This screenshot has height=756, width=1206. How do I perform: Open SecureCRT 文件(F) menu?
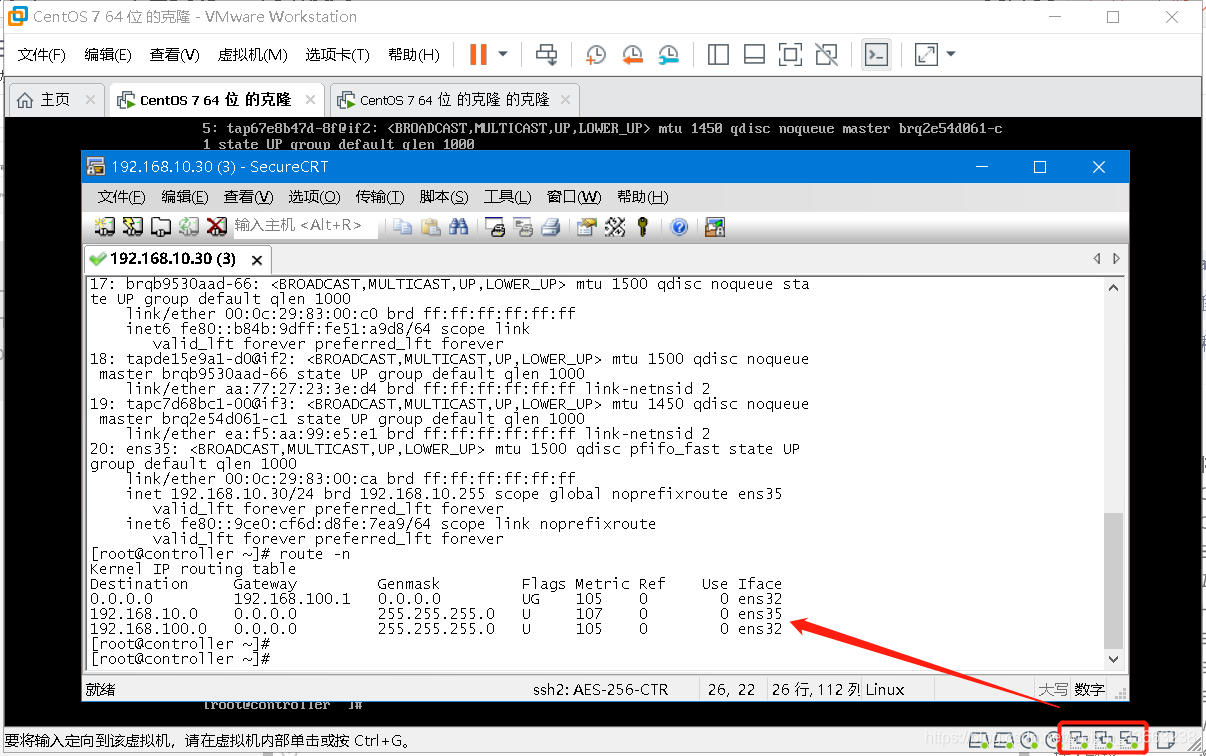click(x=122, y=197)
